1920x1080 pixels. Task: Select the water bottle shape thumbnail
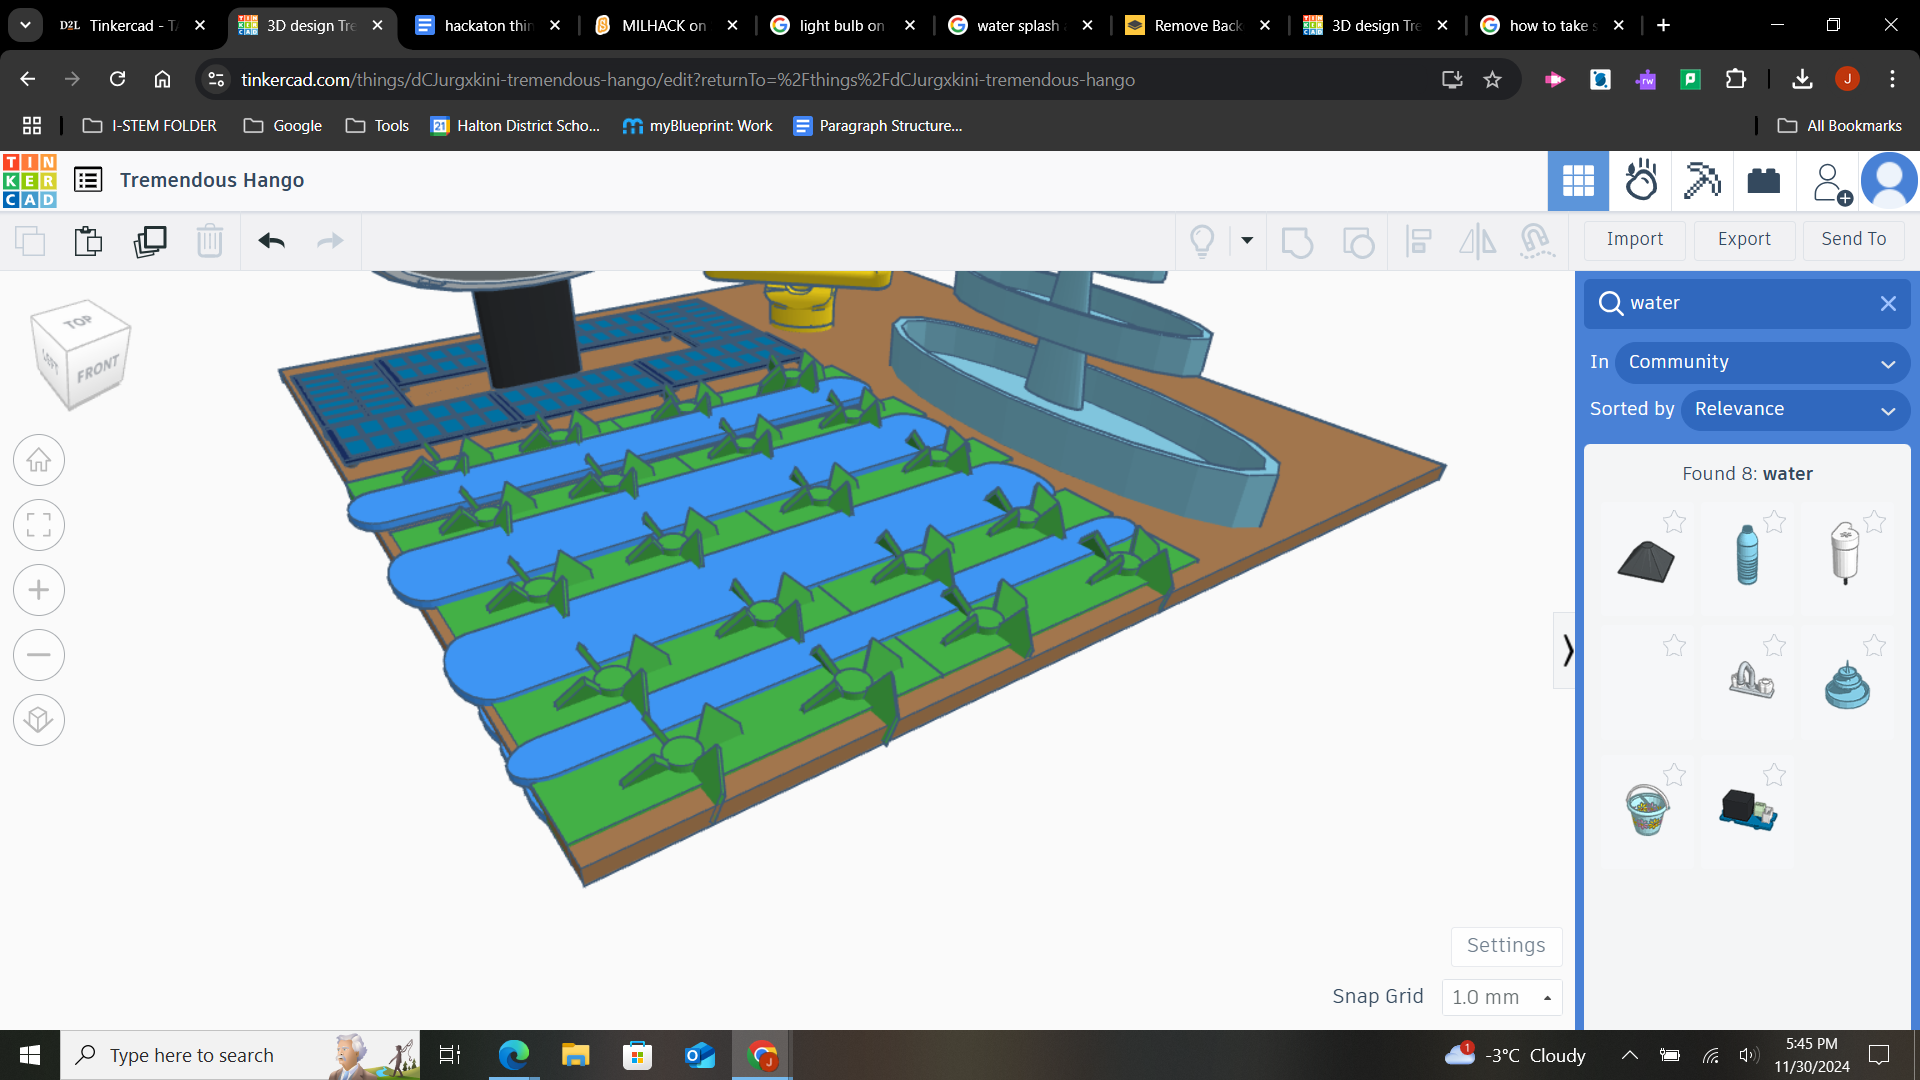point(1746,555)
